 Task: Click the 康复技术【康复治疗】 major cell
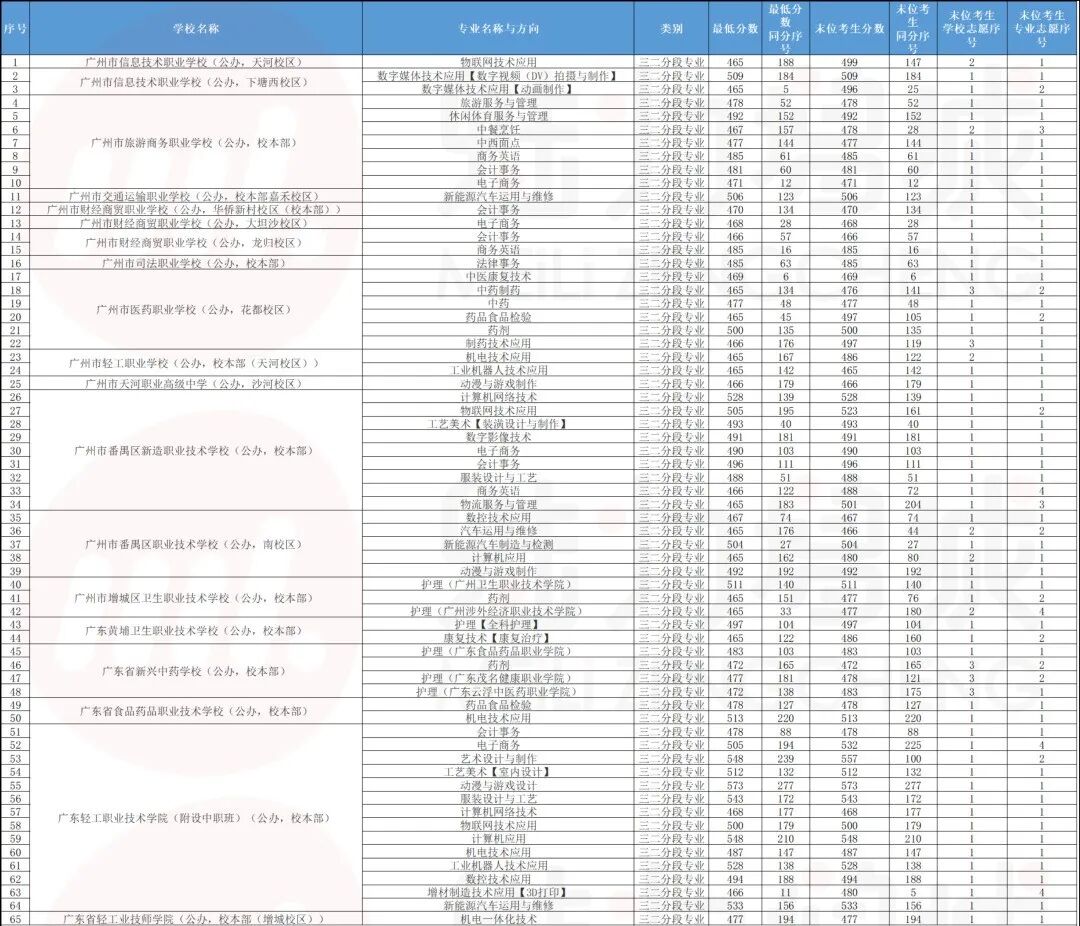coord(499,638)
